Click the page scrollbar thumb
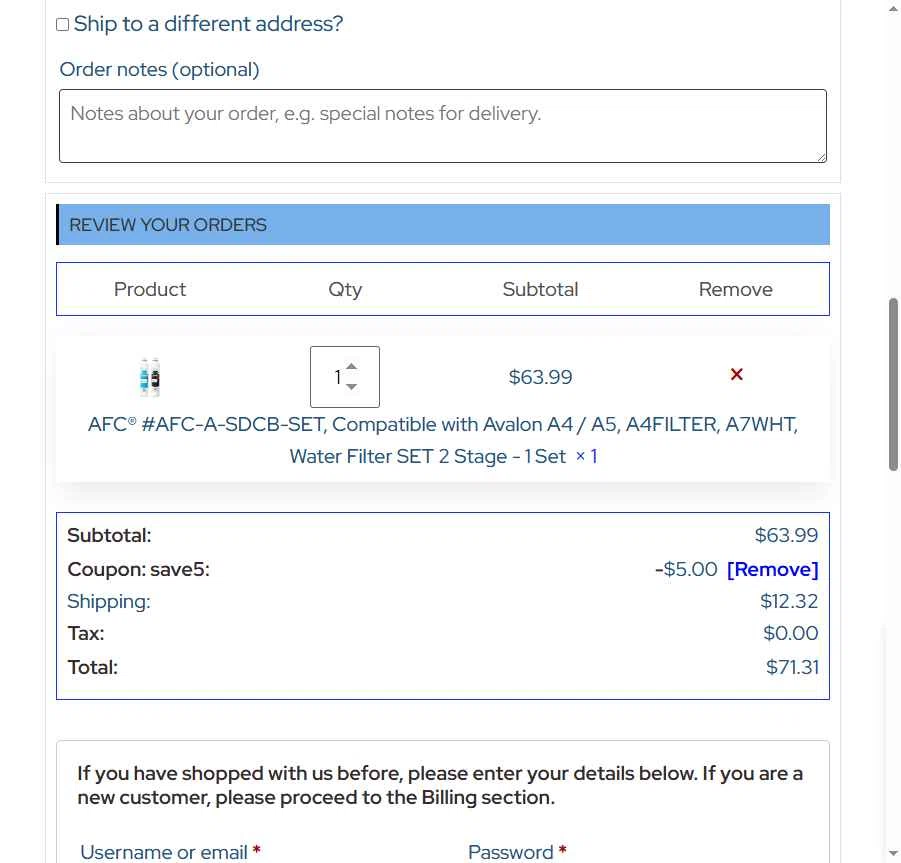901x863 pixels. (894, 384)
